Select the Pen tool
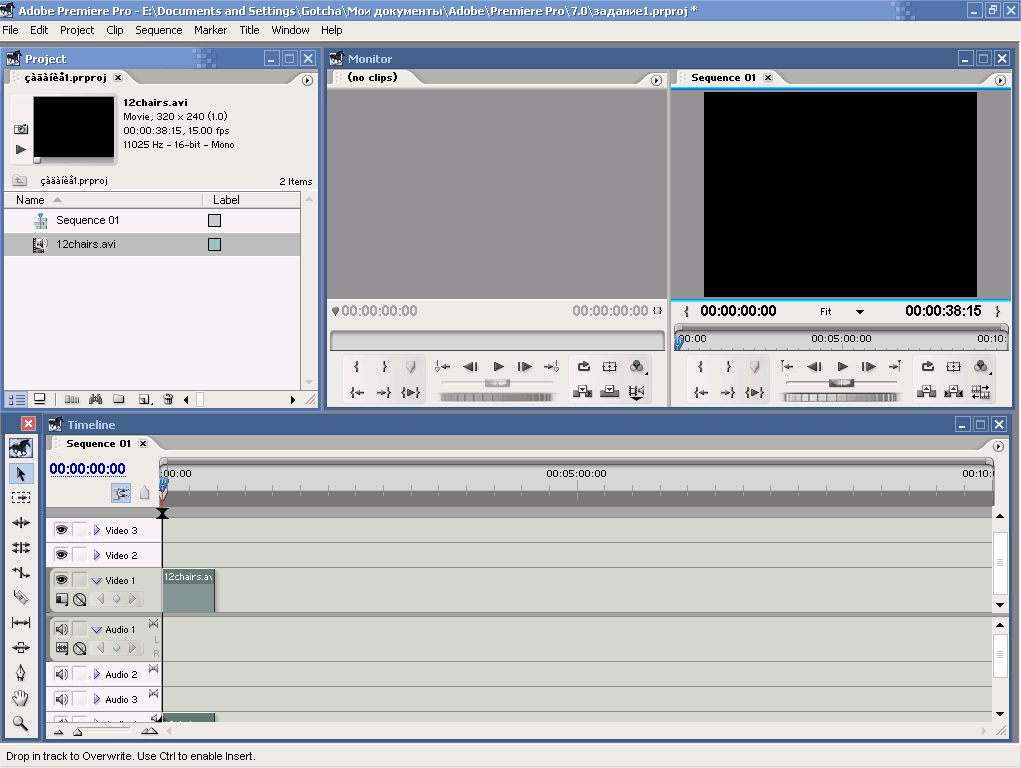This screenshot has width=1021, height=768. [21, 673]
